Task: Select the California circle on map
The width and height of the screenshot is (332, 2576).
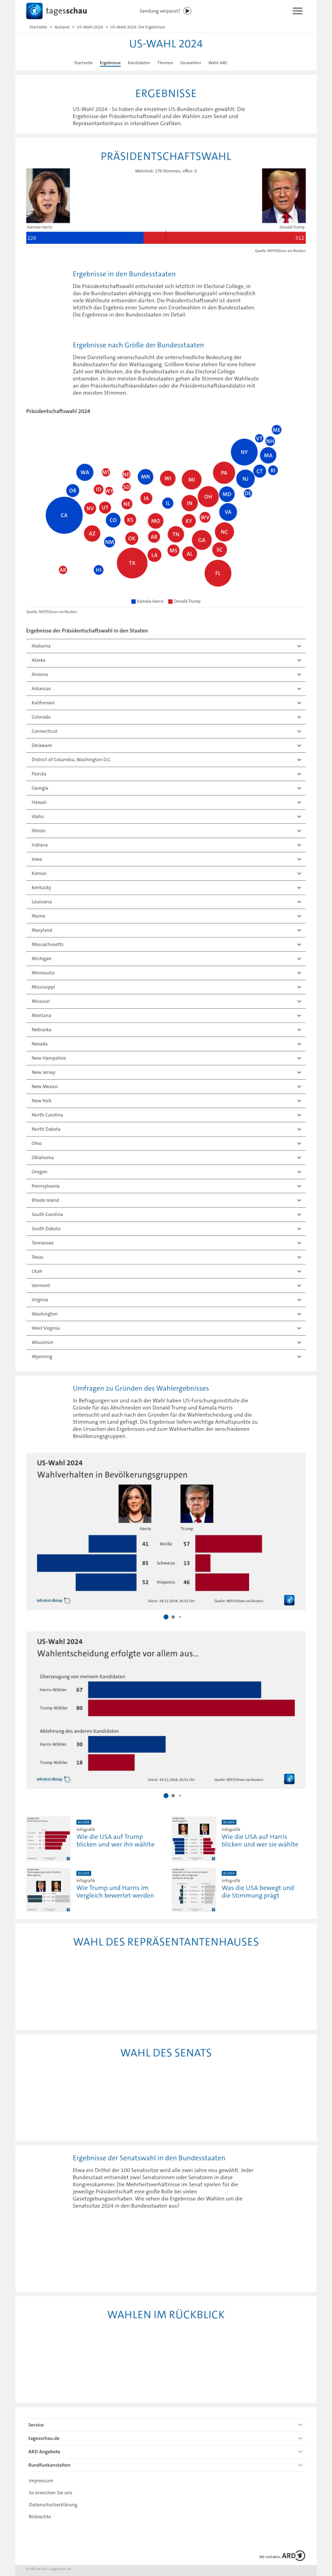Action: (x=64, y=515)
